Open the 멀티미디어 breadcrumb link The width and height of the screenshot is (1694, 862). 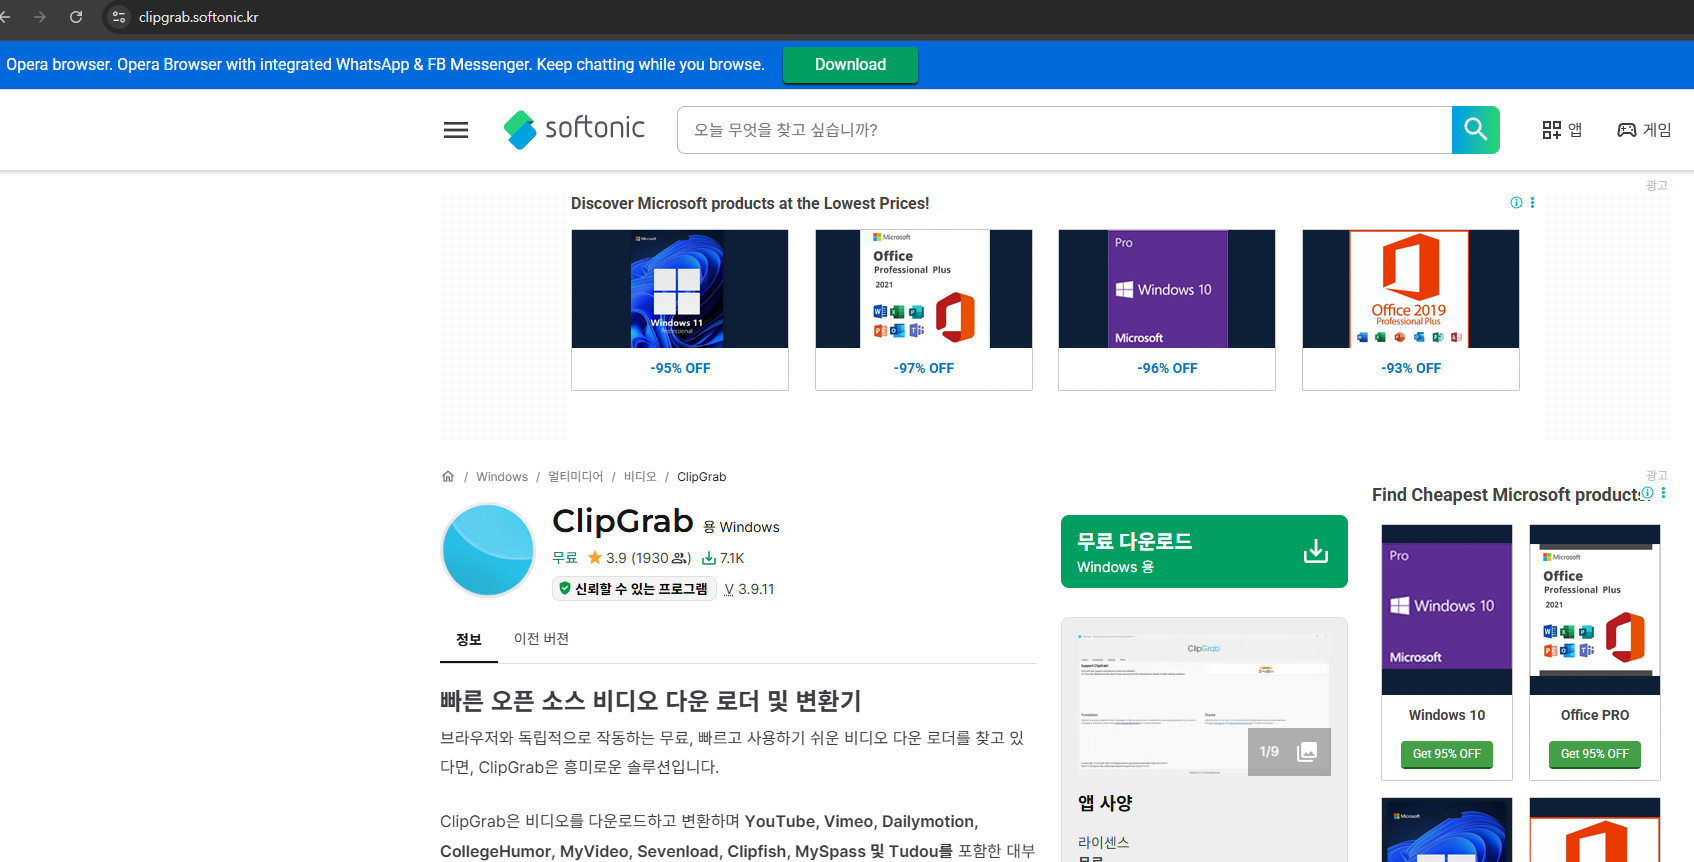coord(575,477)
